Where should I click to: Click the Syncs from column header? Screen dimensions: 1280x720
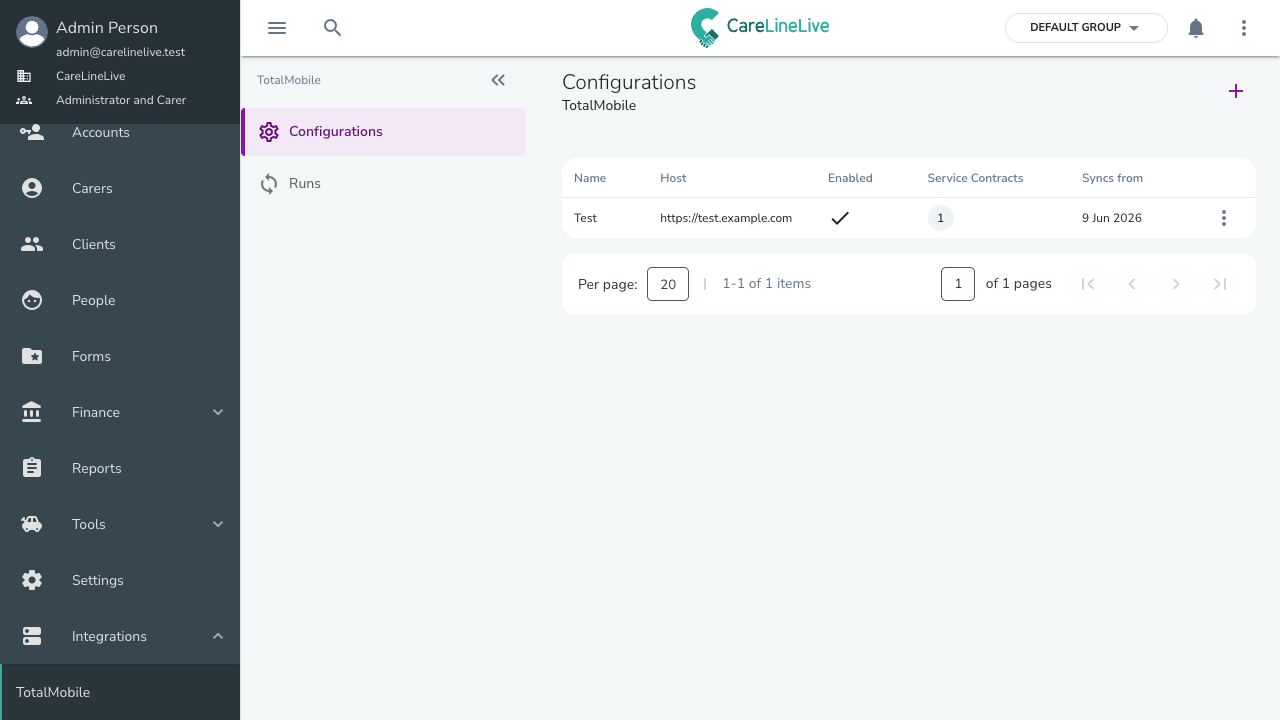click(1112, 178)
